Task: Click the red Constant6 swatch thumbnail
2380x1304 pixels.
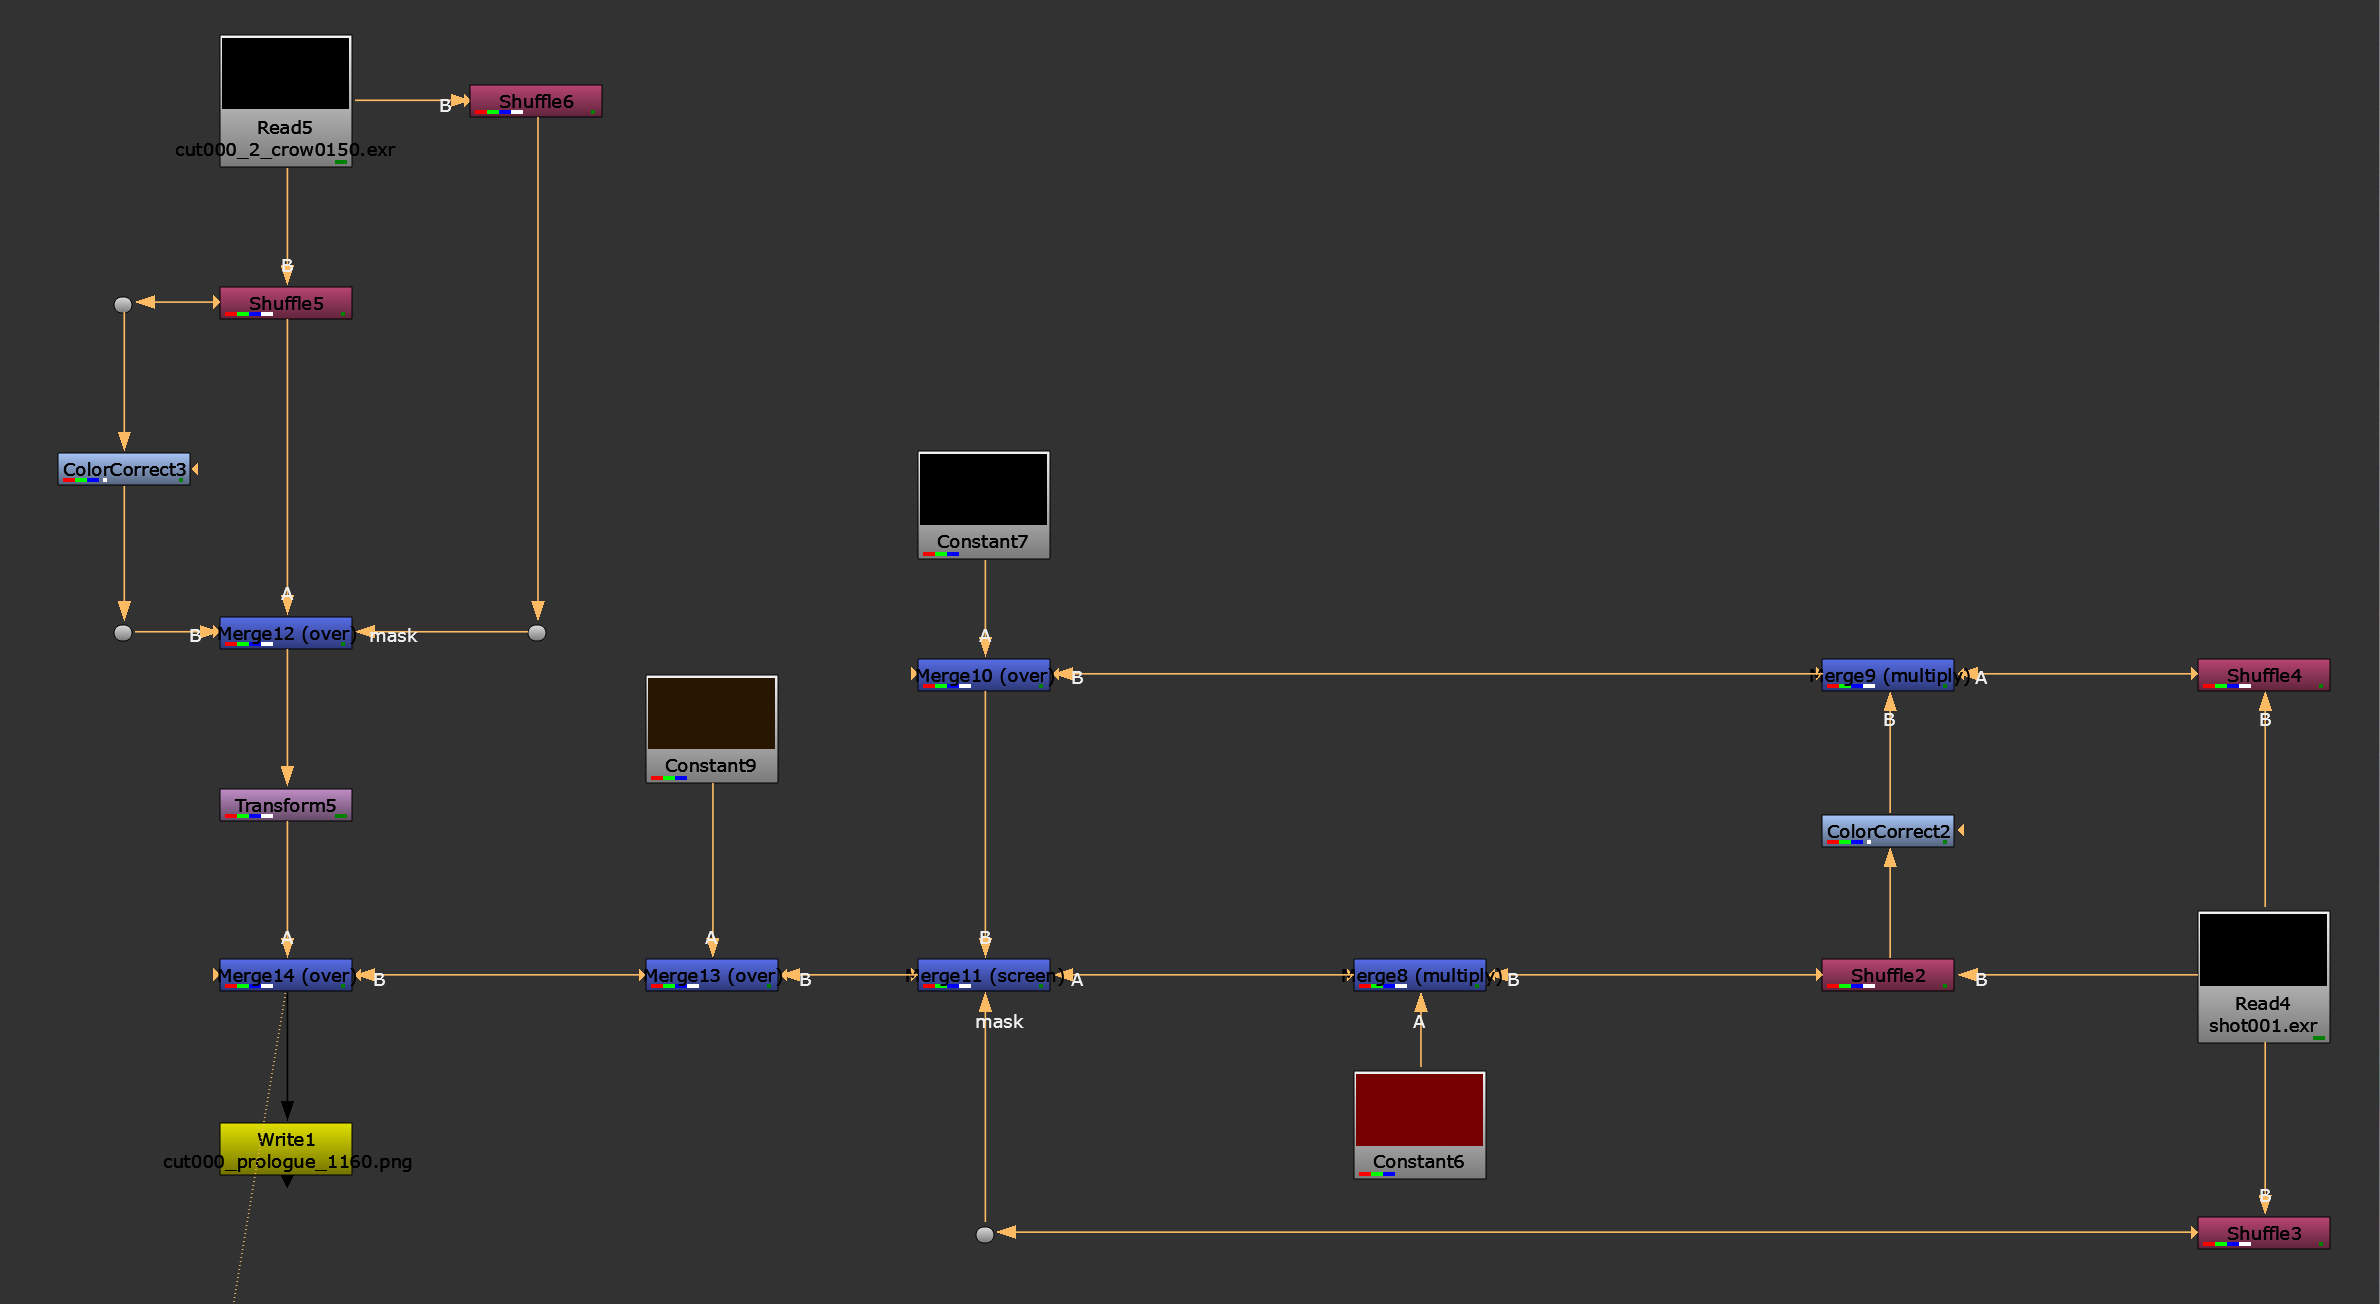Action: point(1419,1109)
